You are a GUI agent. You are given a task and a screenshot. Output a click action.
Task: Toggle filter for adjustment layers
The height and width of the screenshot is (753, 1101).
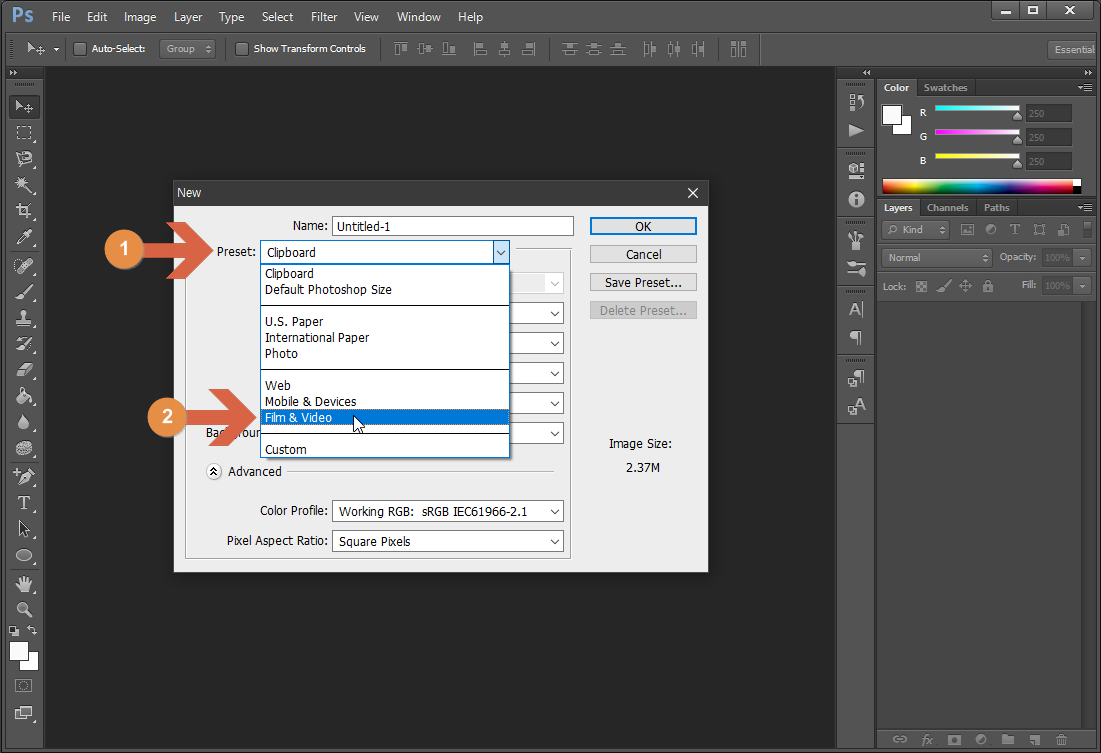[991, 230]
